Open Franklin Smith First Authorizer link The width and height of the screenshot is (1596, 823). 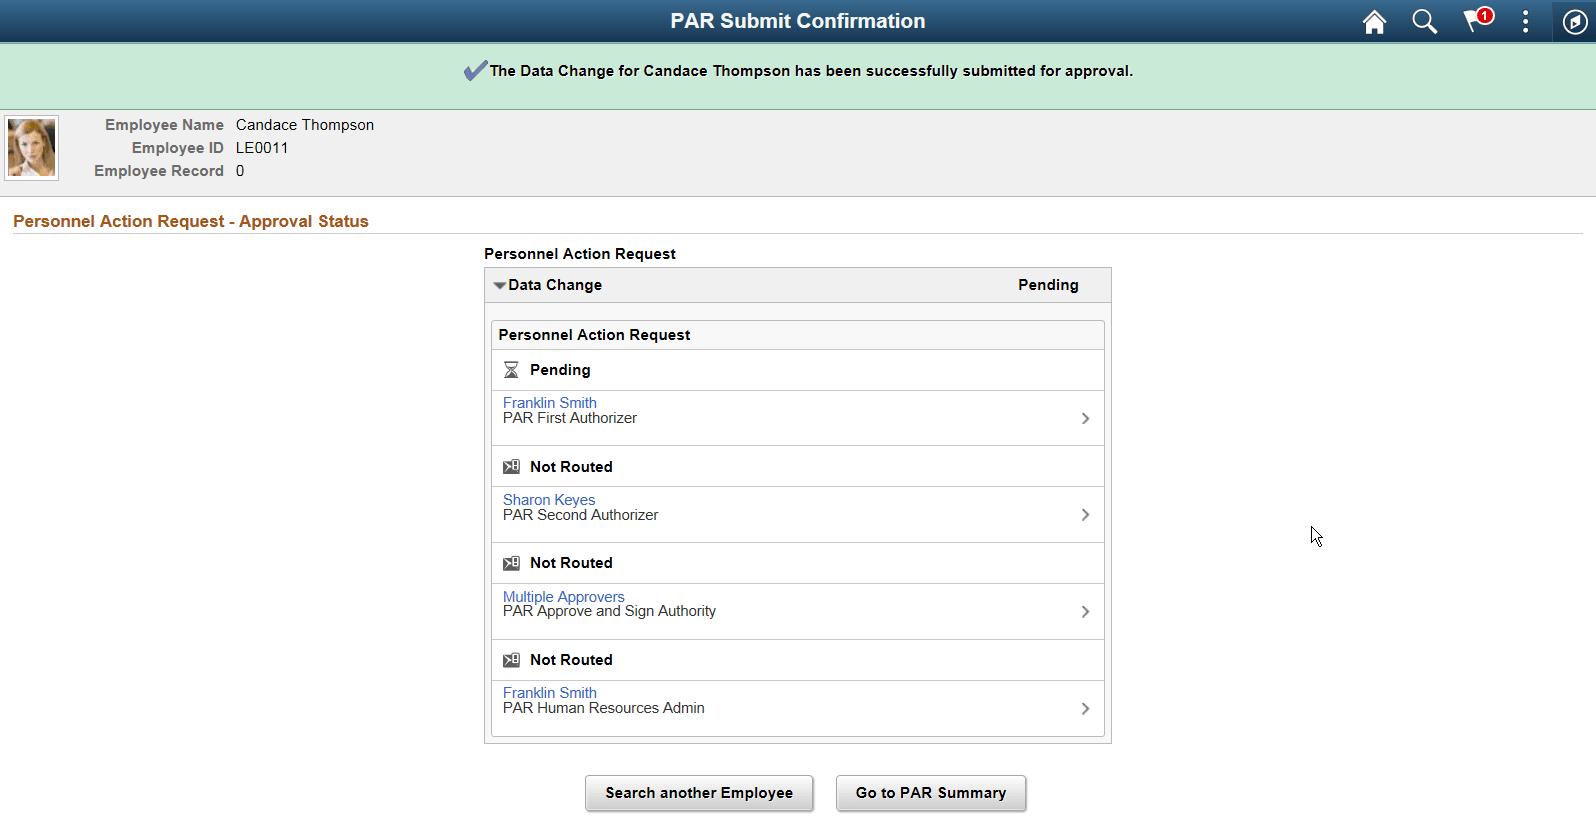tap(549, 403)
